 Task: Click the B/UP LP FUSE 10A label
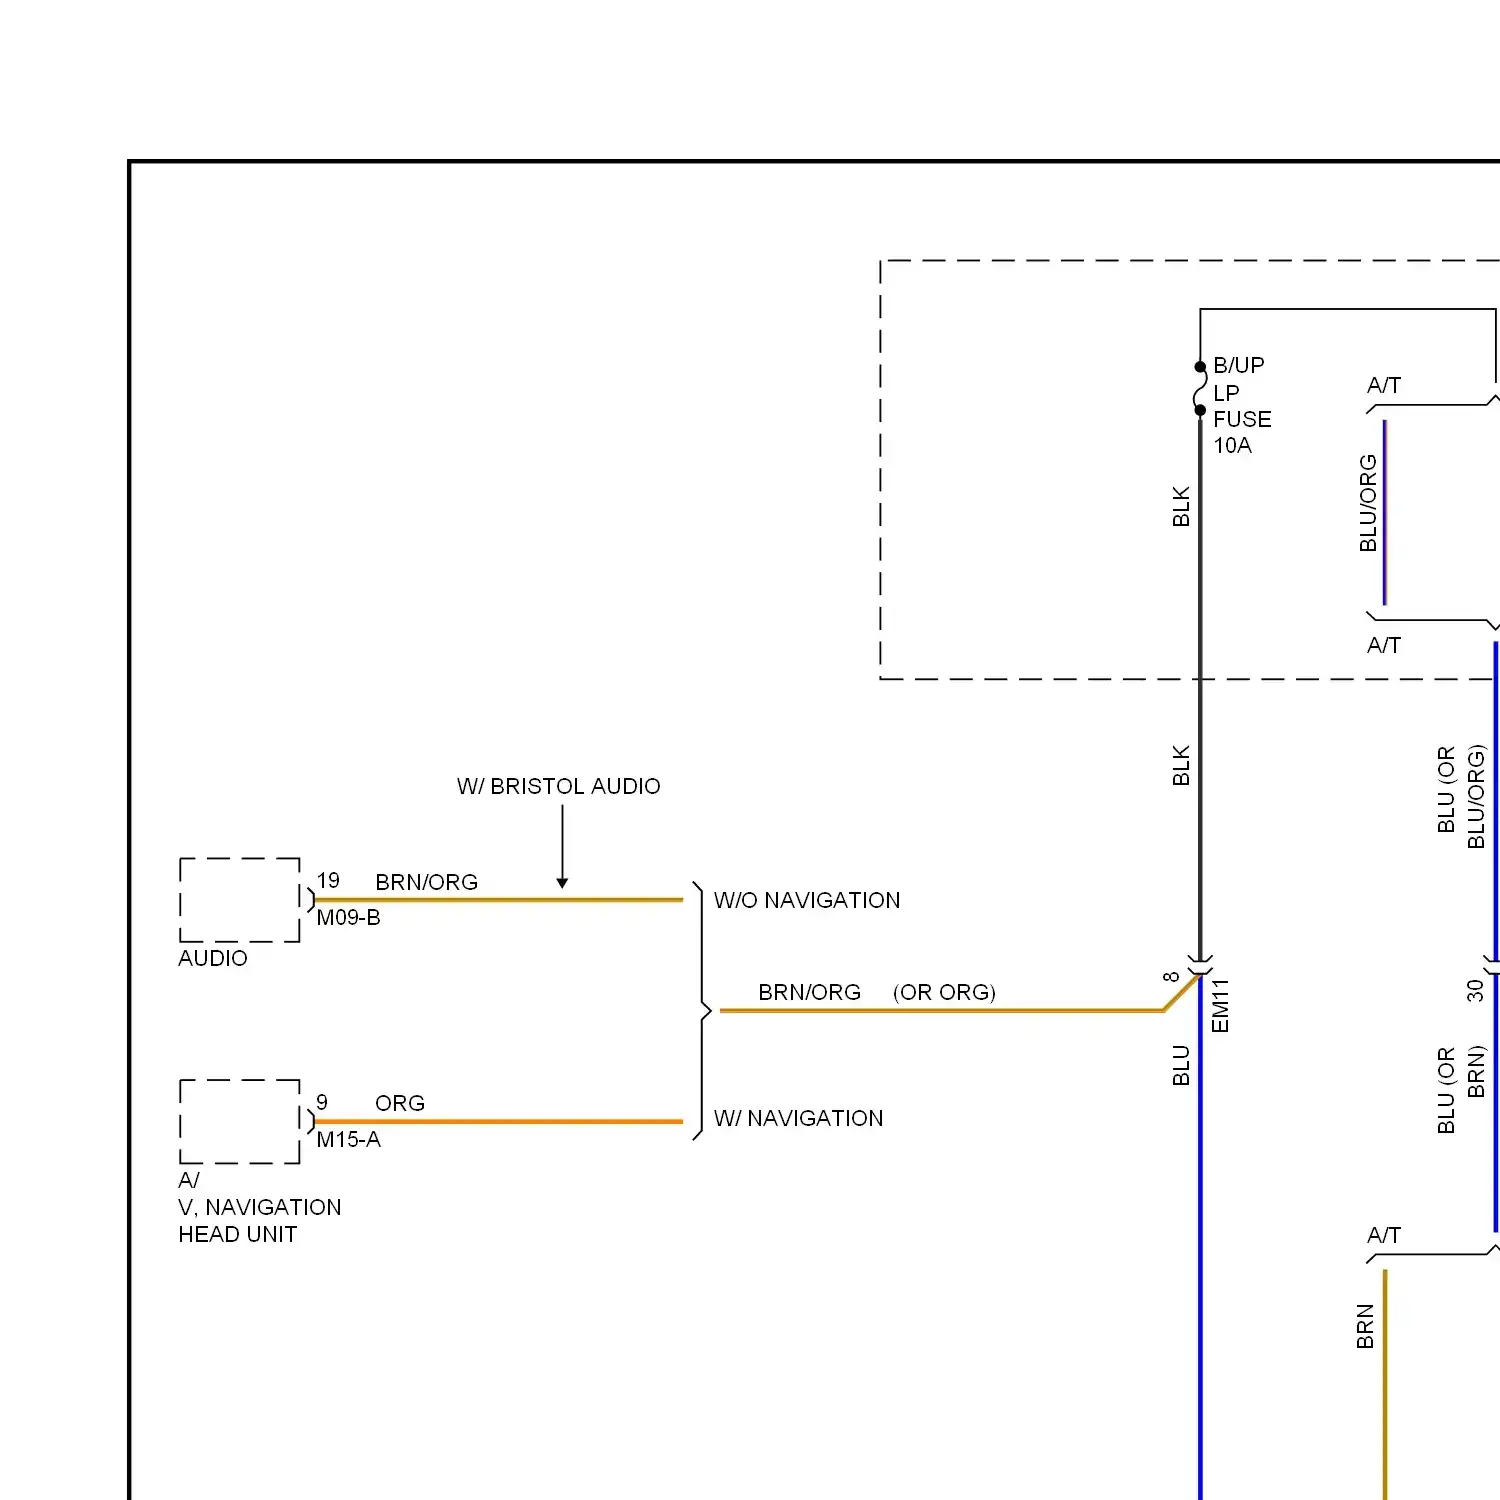1242,405
